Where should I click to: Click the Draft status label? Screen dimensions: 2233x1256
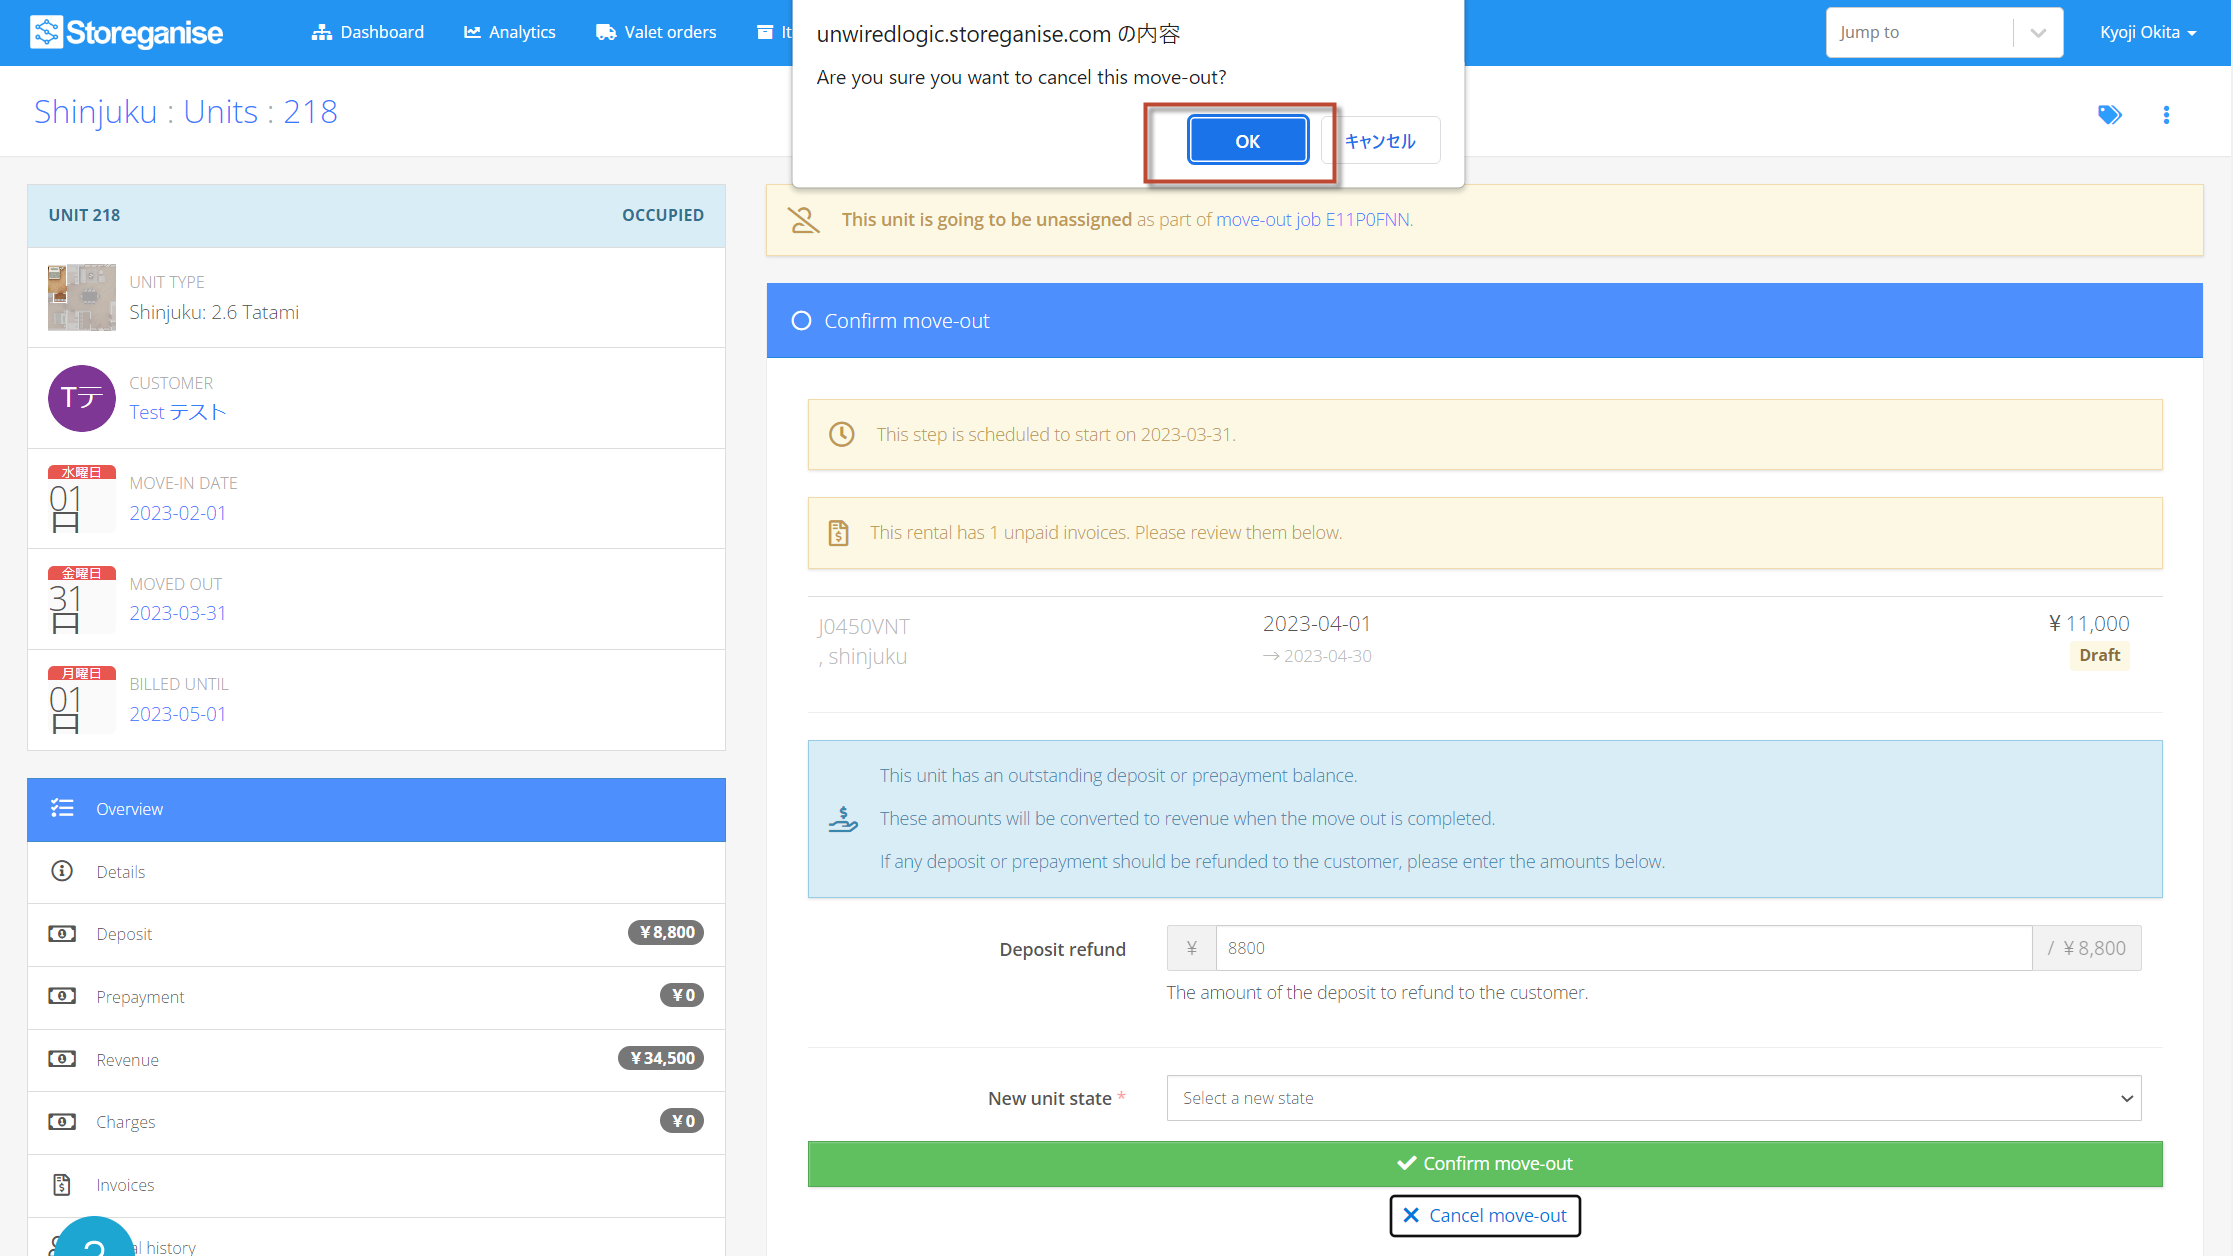[x=2099, y=655]
